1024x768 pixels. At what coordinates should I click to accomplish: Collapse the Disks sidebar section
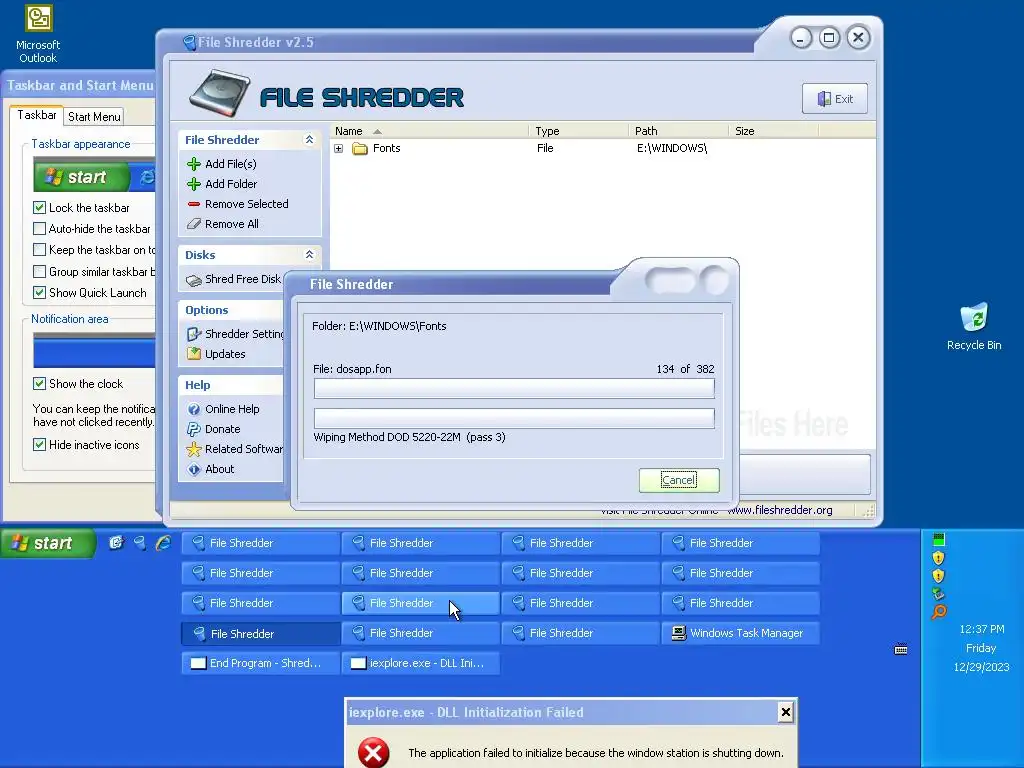pos(310,255)
